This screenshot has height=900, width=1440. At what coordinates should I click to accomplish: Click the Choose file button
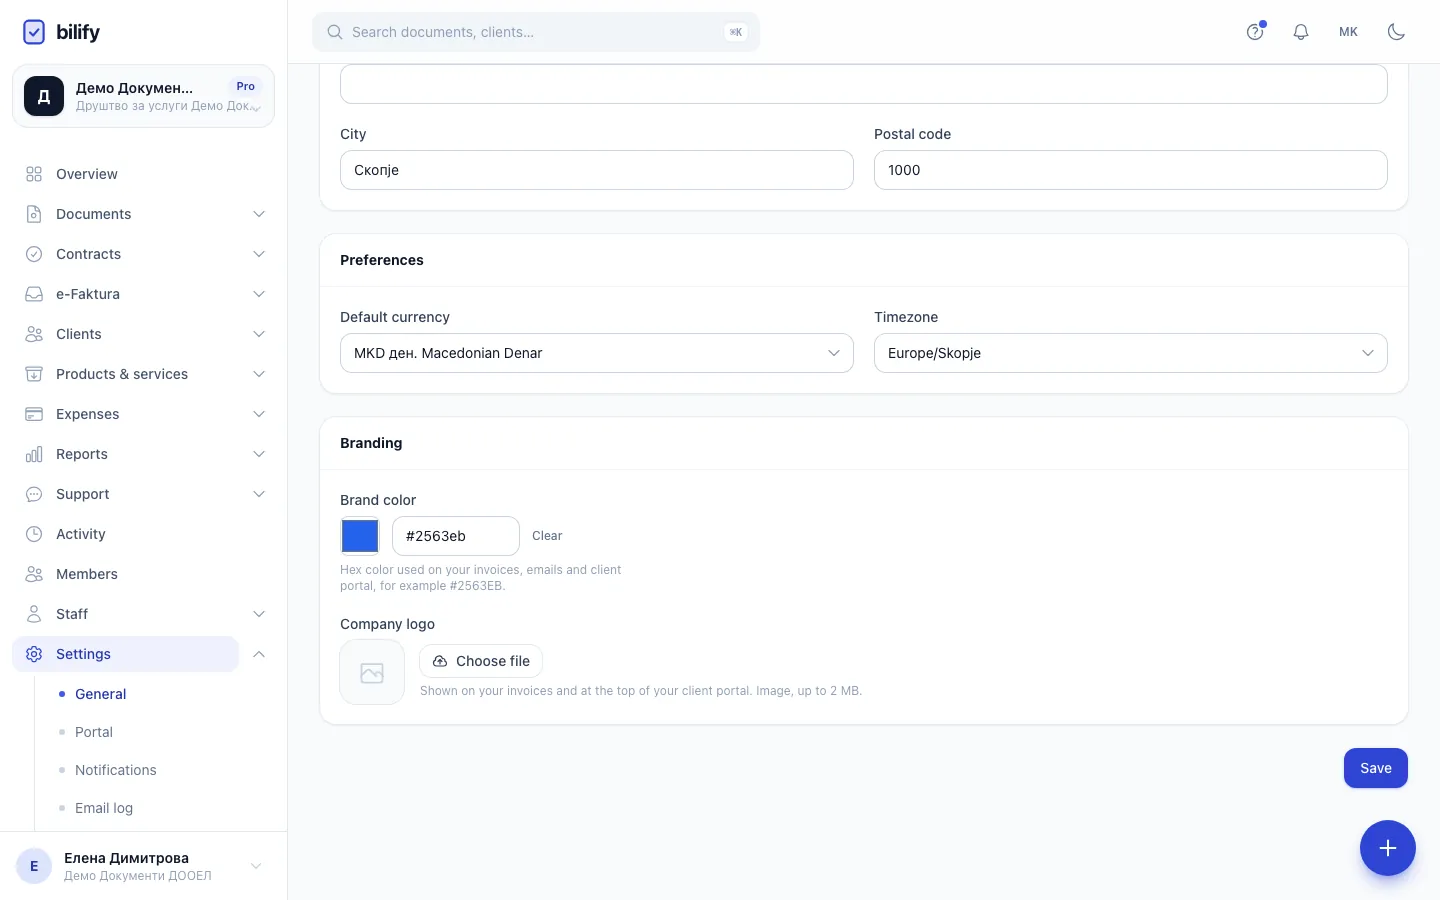click(481, 661)
